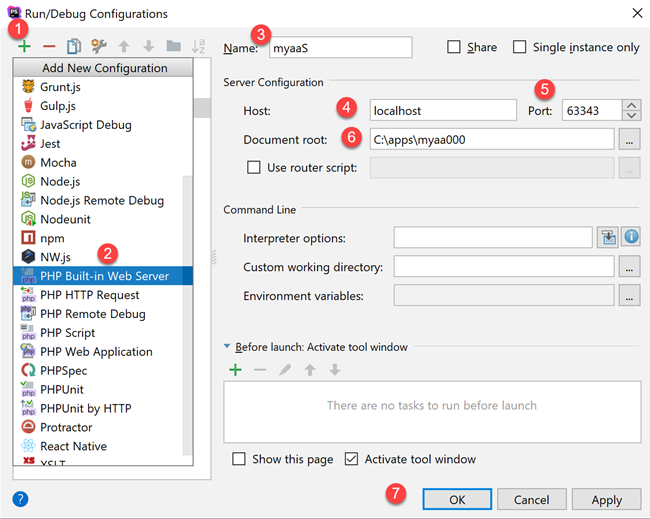Select Mocha from the configuration list
Screen dimensions: 650x519
pyautogui.click(x=103, y=162)
